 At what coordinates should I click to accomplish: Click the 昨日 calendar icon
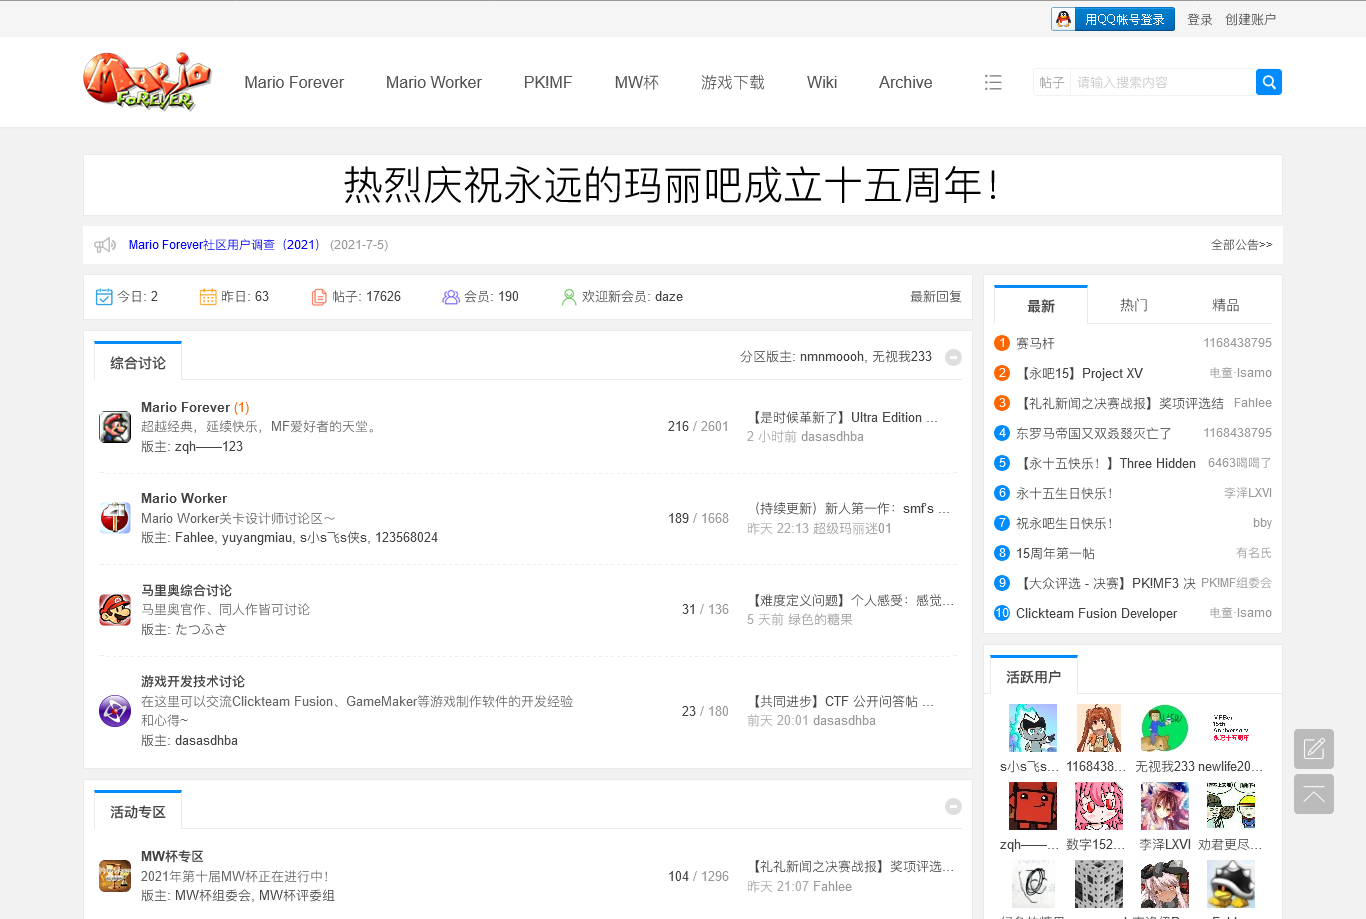tap(208, 297)
